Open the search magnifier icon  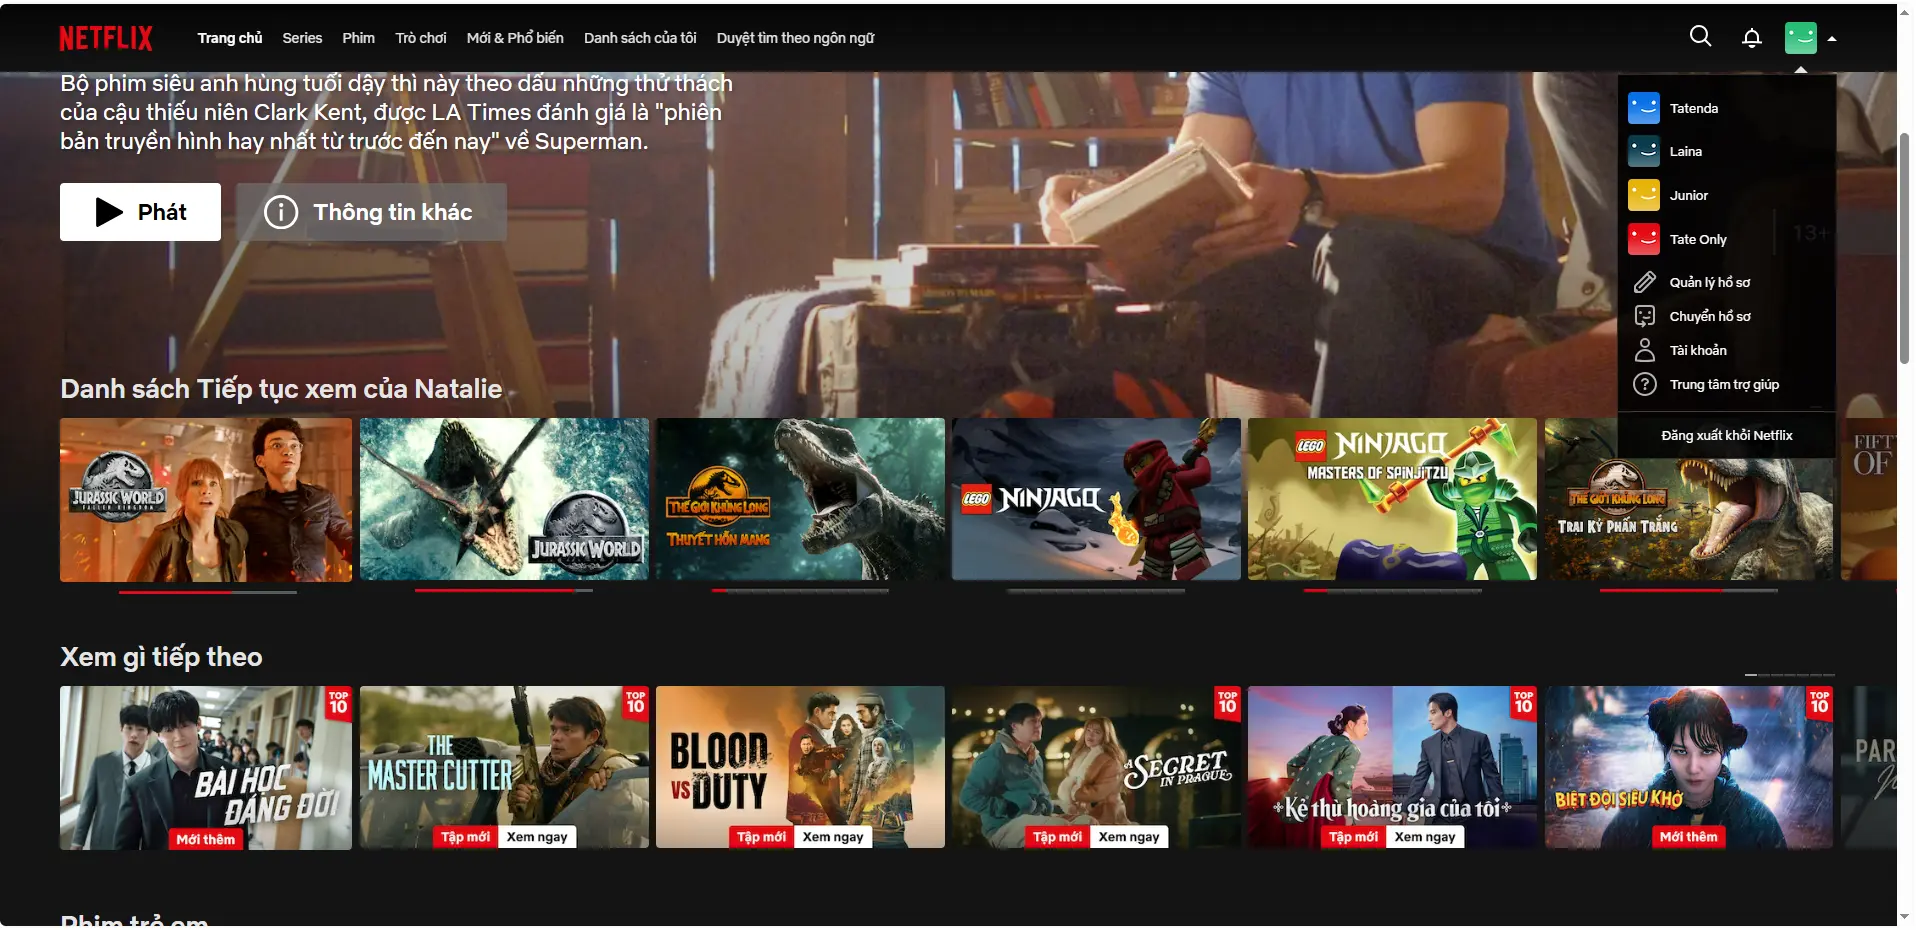tap(1700, 37)
